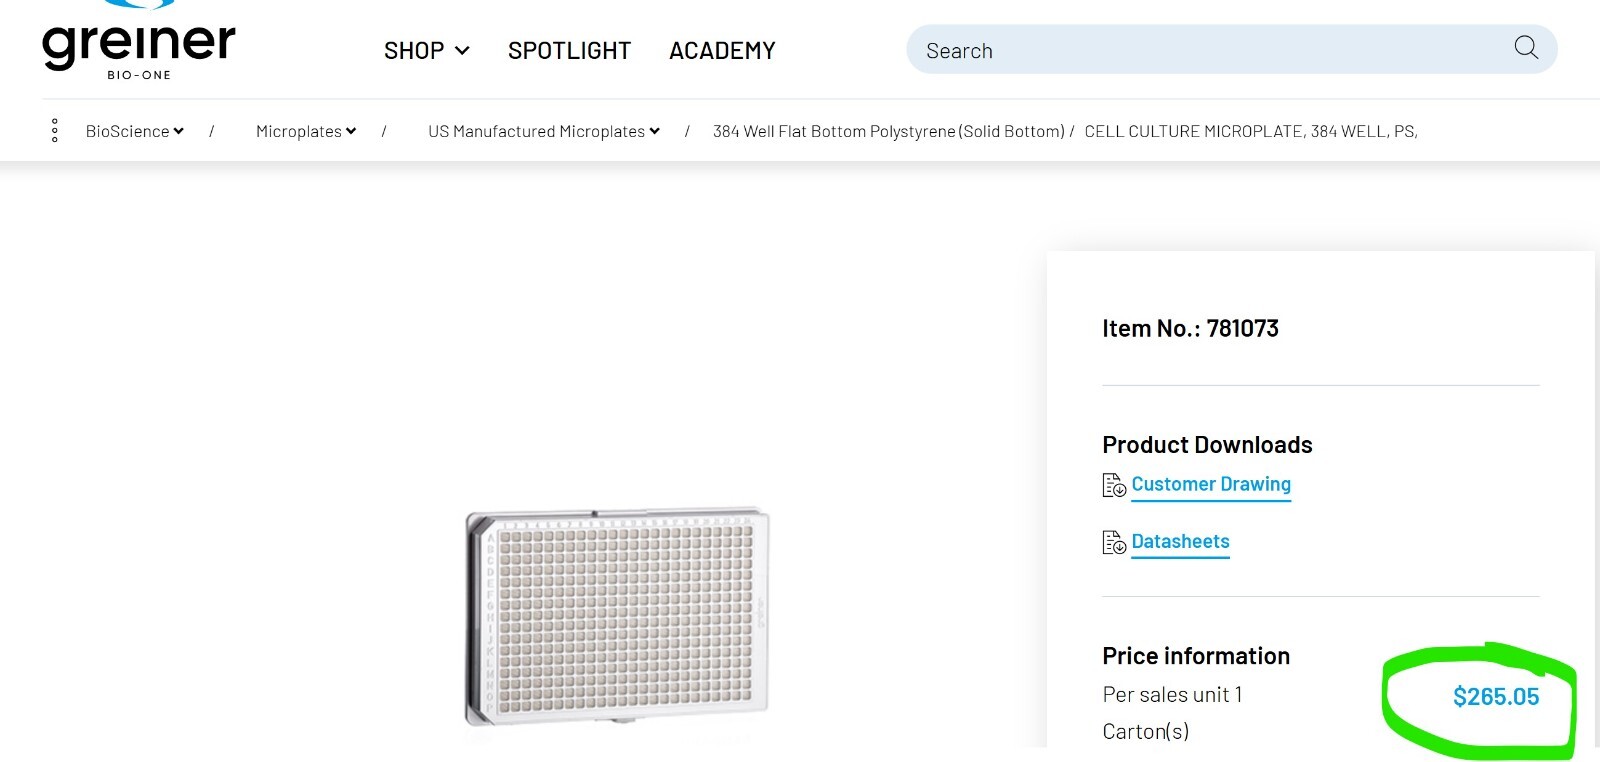Screen dimensions: 1600x762
Task: Click the Datasheets download icon
Action: [1114, 542]
